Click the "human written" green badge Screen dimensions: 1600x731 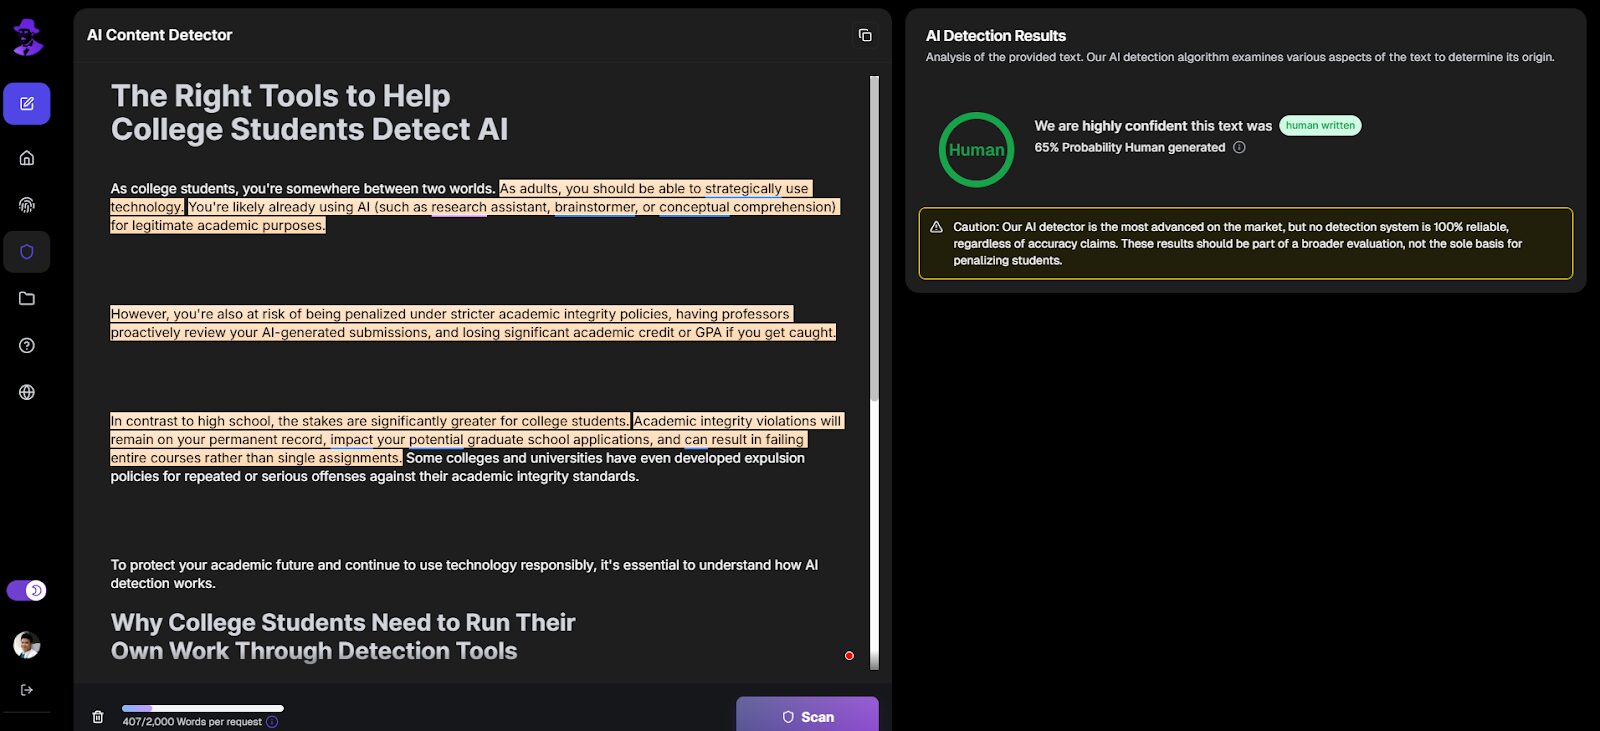click(1320, 126)
